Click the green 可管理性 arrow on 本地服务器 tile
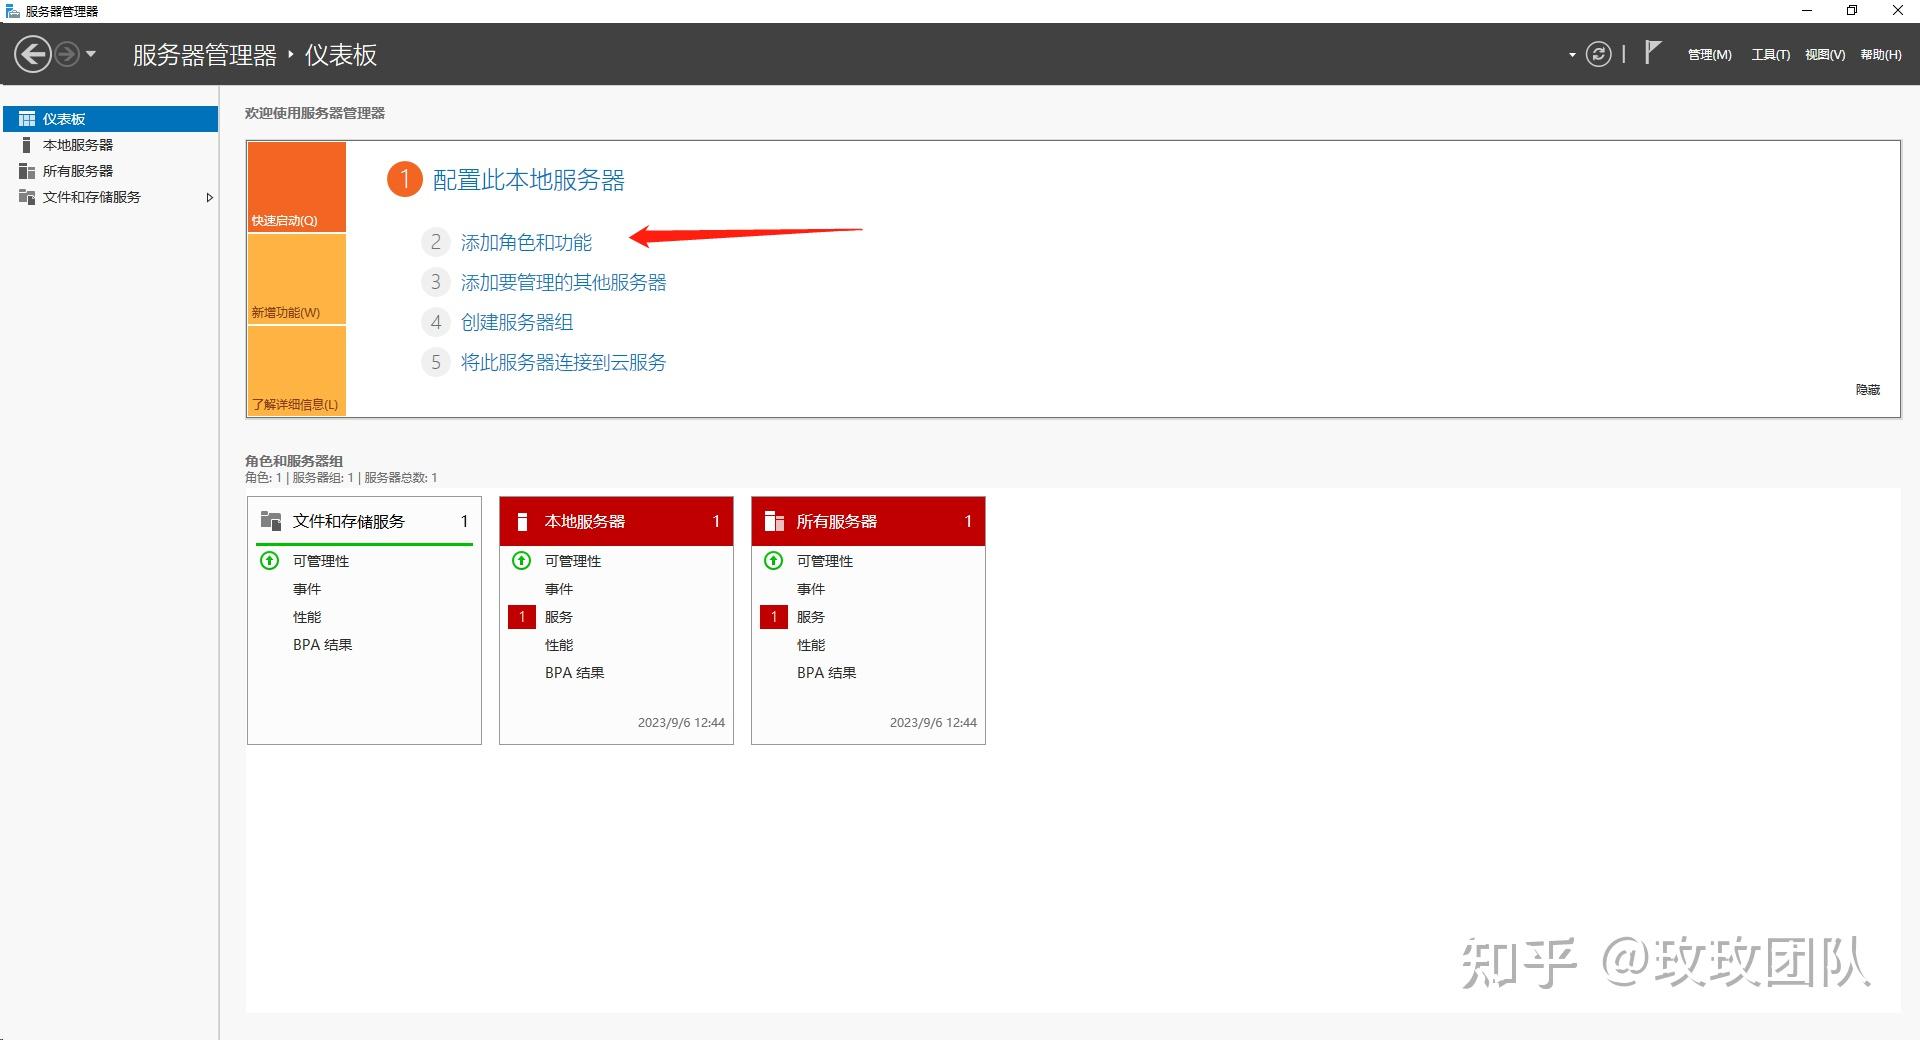 coord(521,561)
